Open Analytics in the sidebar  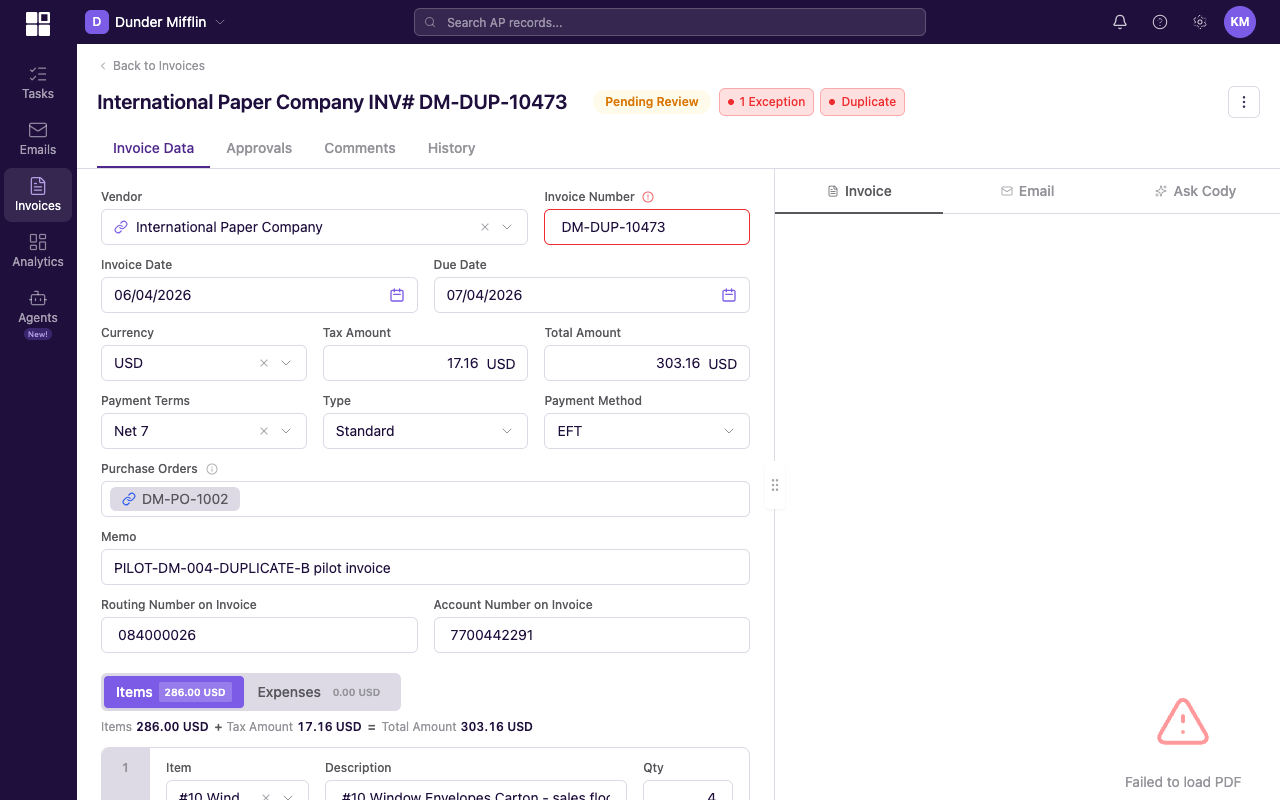click(x=38, y=251)
